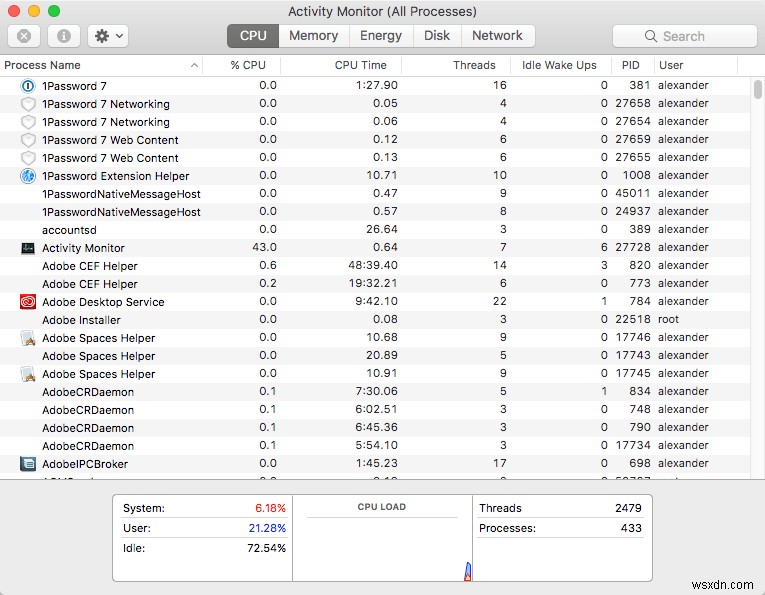Click the Idle 72.54% value

tap(266, 548)
